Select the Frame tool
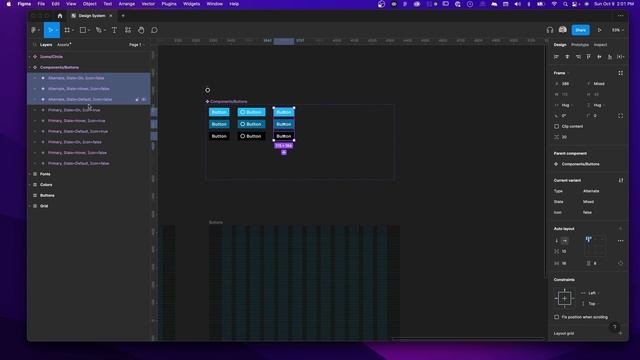Image resolution: width=640 pixels, height=360 pixels. click(x=67, y=30)
